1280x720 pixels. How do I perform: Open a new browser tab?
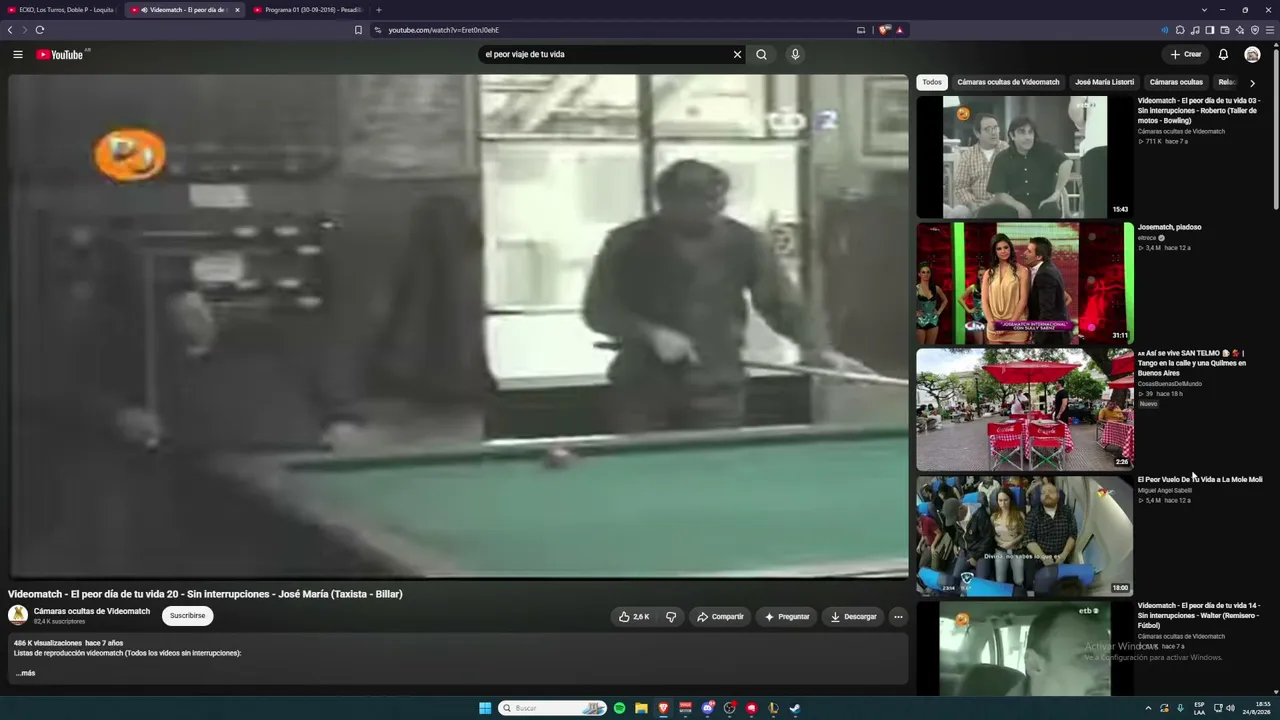coord(379,10)
